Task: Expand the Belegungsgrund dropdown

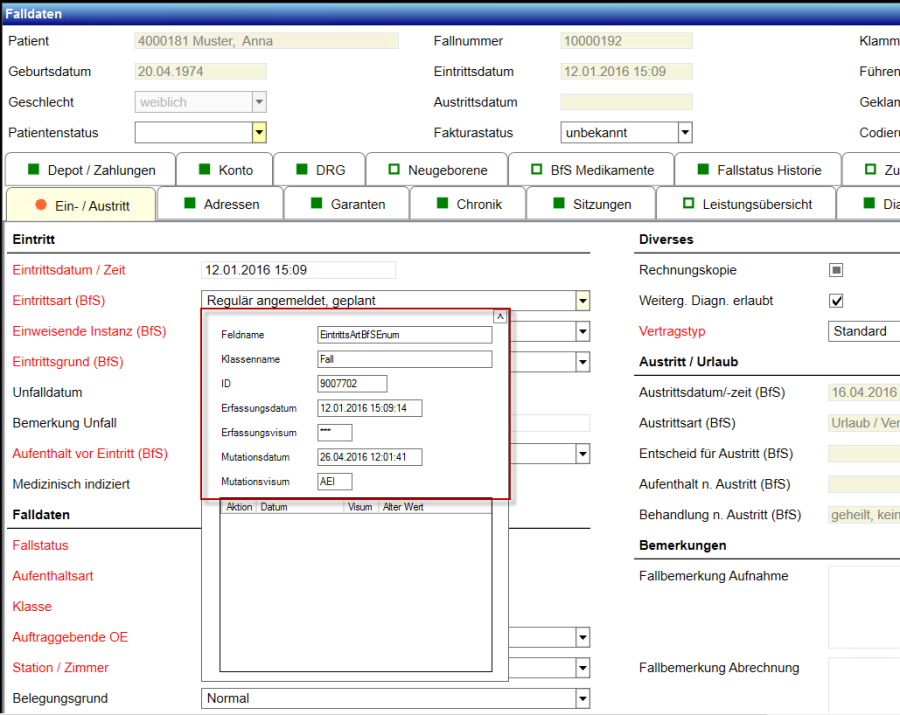Action: coord(582,698)
